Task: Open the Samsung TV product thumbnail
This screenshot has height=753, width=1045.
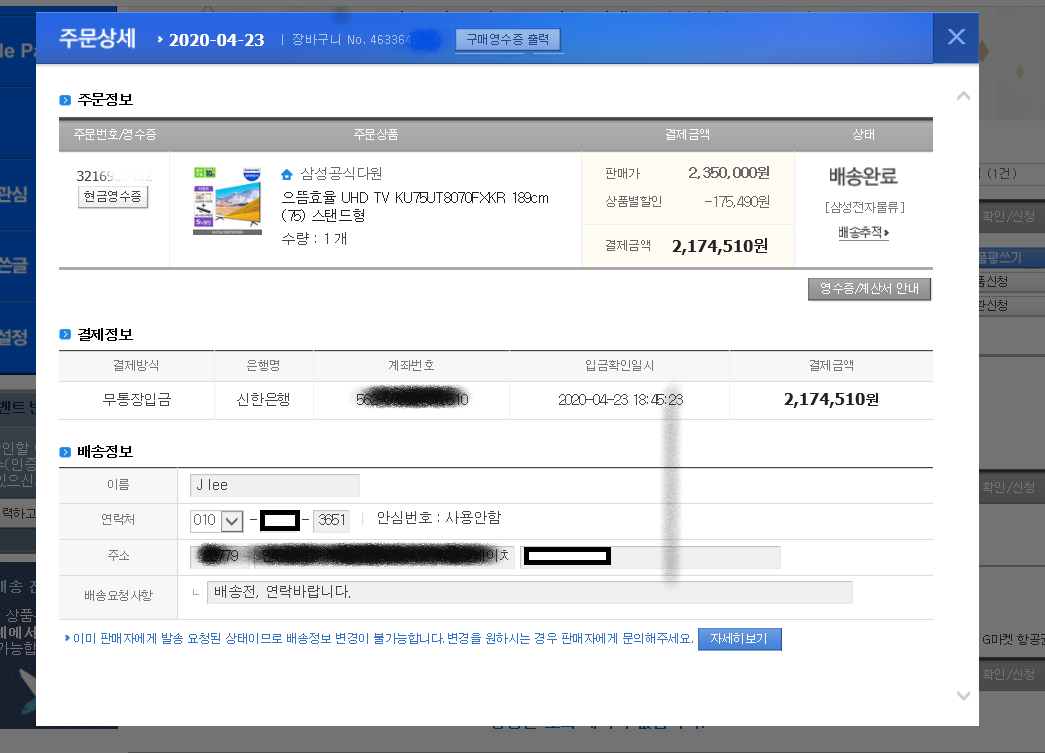Action: (x=227, y=201)
